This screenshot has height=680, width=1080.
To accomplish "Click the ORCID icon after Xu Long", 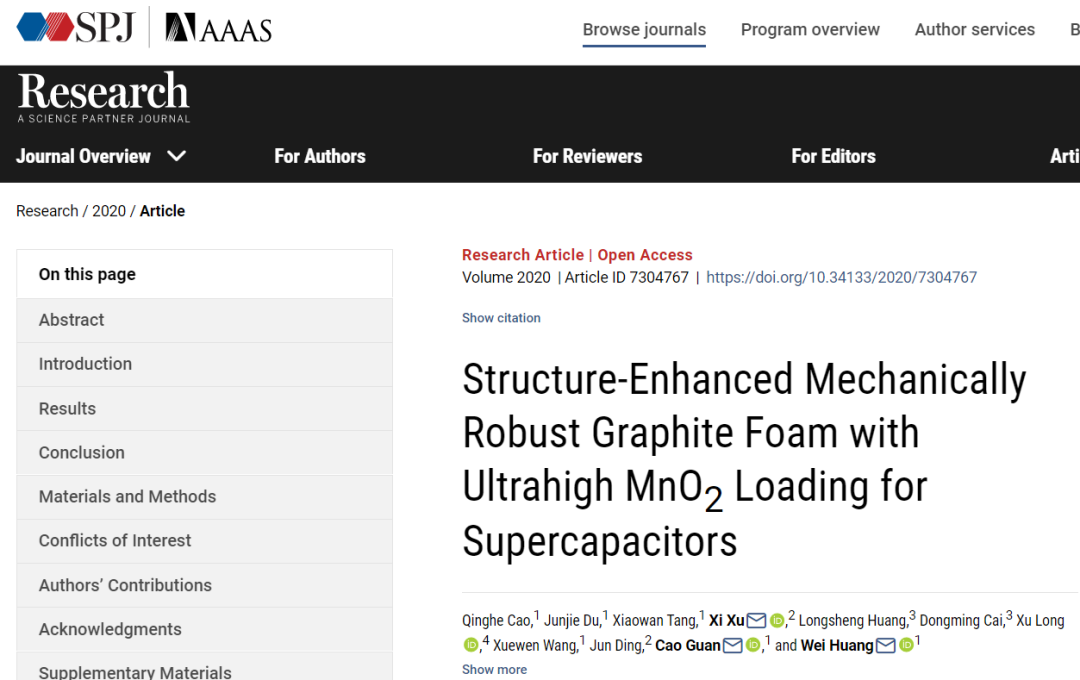I will pos(468,644).
